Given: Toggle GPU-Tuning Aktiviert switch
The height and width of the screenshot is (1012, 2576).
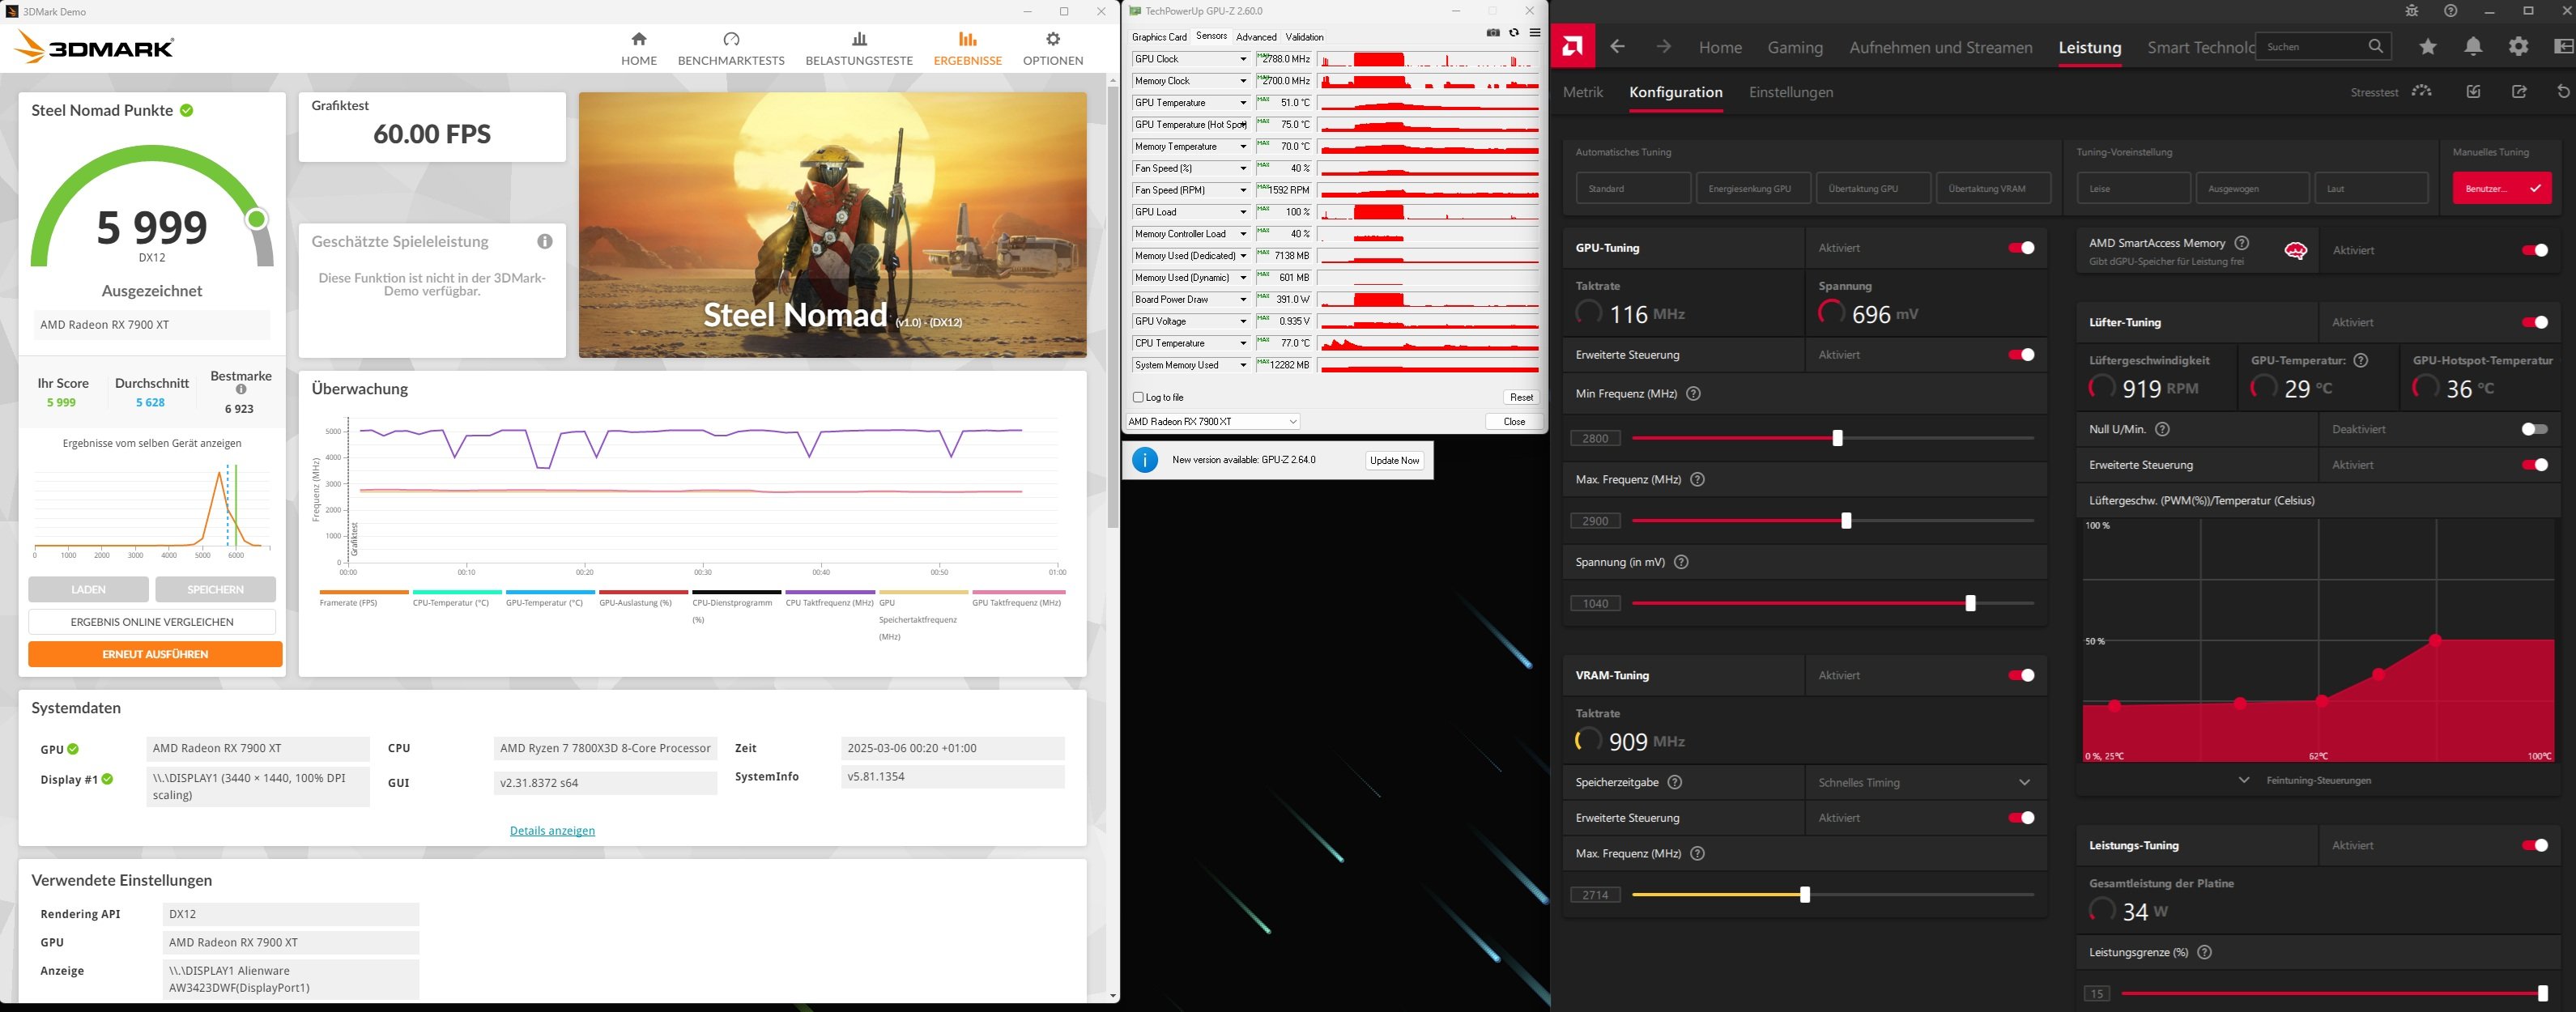Looking at the screenshot, I should tap(2021, 248).
